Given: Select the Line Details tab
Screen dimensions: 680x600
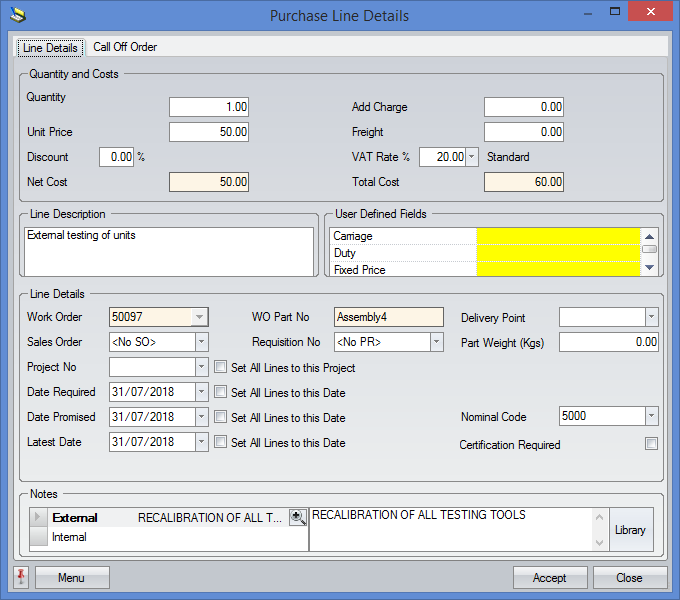Looking at the screenshot, I should pos(50,48).
